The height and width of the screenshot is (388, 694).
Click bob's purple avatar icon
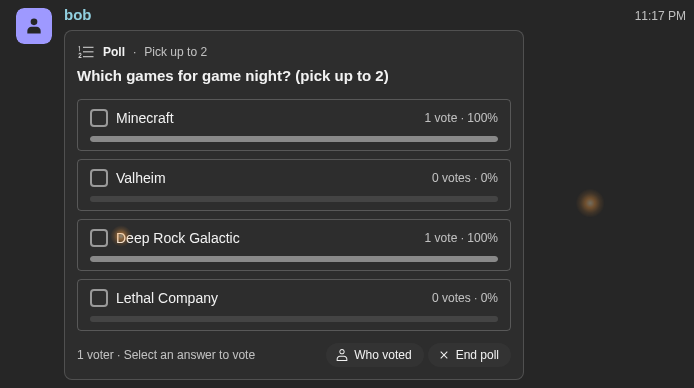(34, 26)
